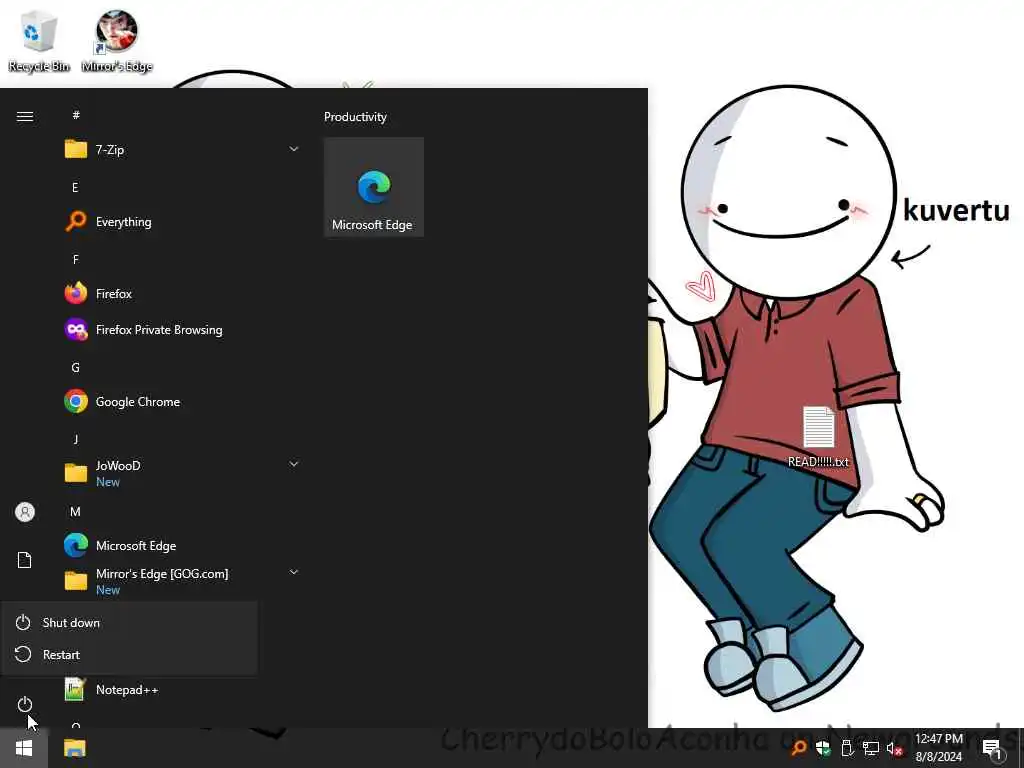This screenshot has height=768, width=1024.
Task: Open File Explorer from taskbar
Action: coord(74,748)
